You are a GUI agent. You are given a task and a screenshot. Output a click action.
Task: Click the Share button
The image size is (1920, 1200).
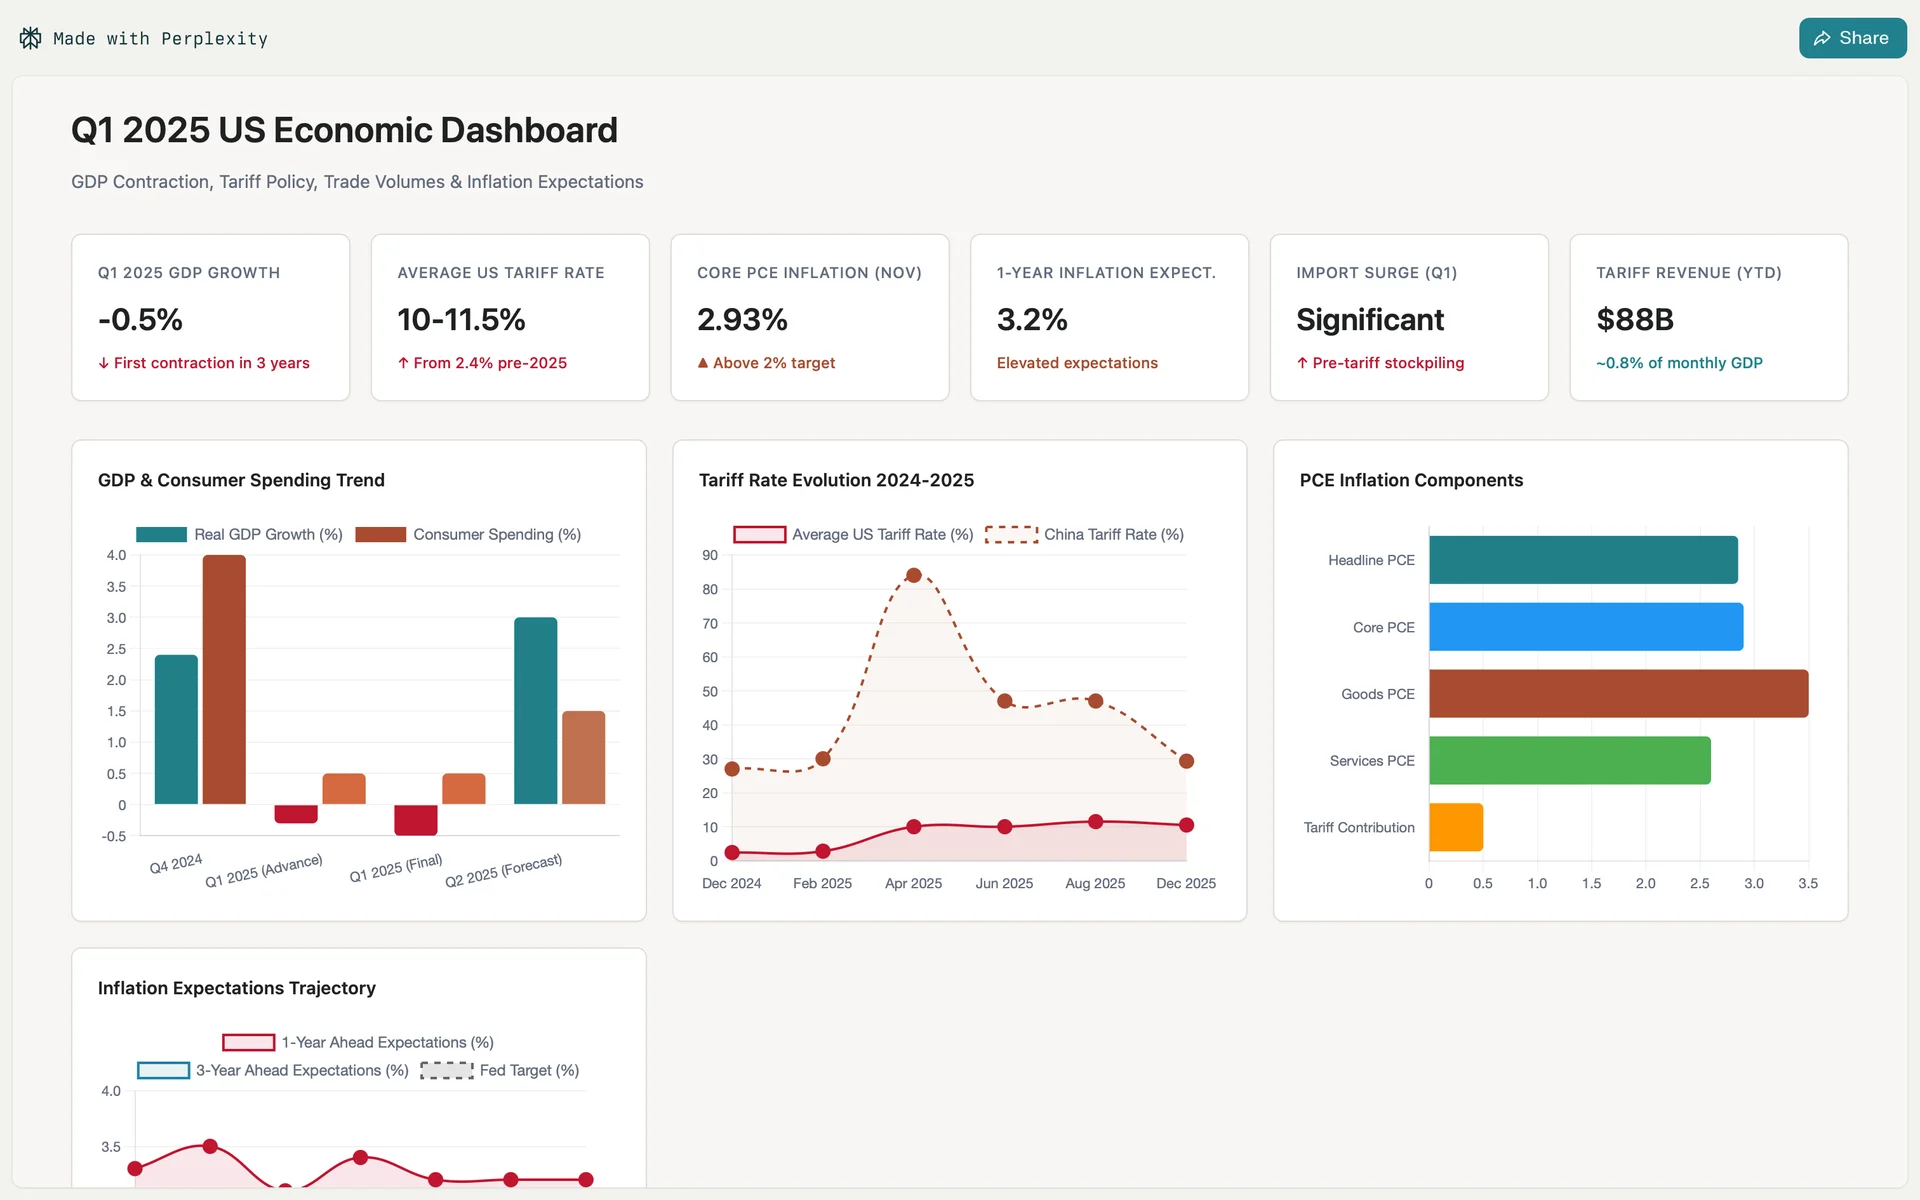(1851, 38)
